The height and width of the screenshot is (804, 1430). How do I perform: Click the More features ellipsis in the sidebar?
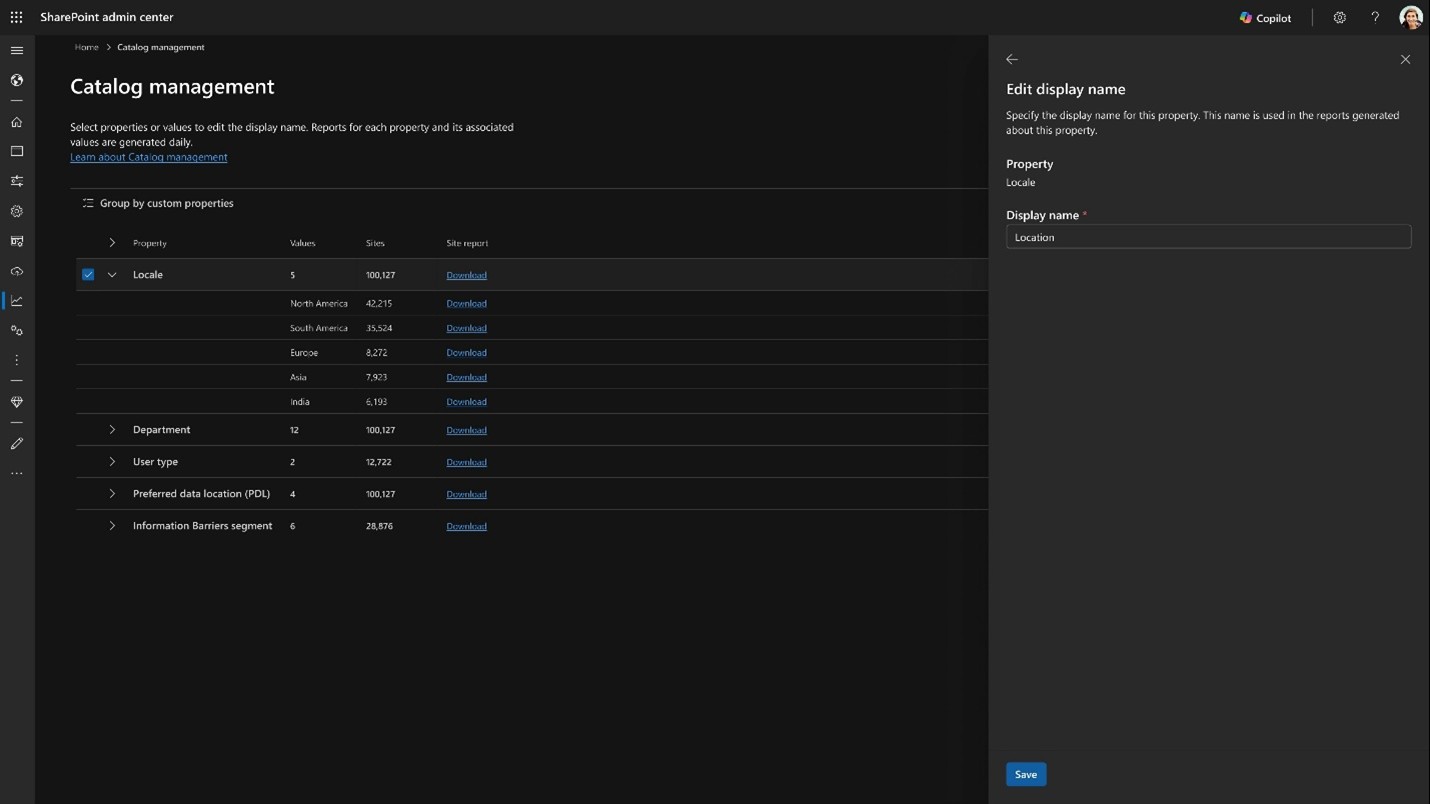coord(16,472)
